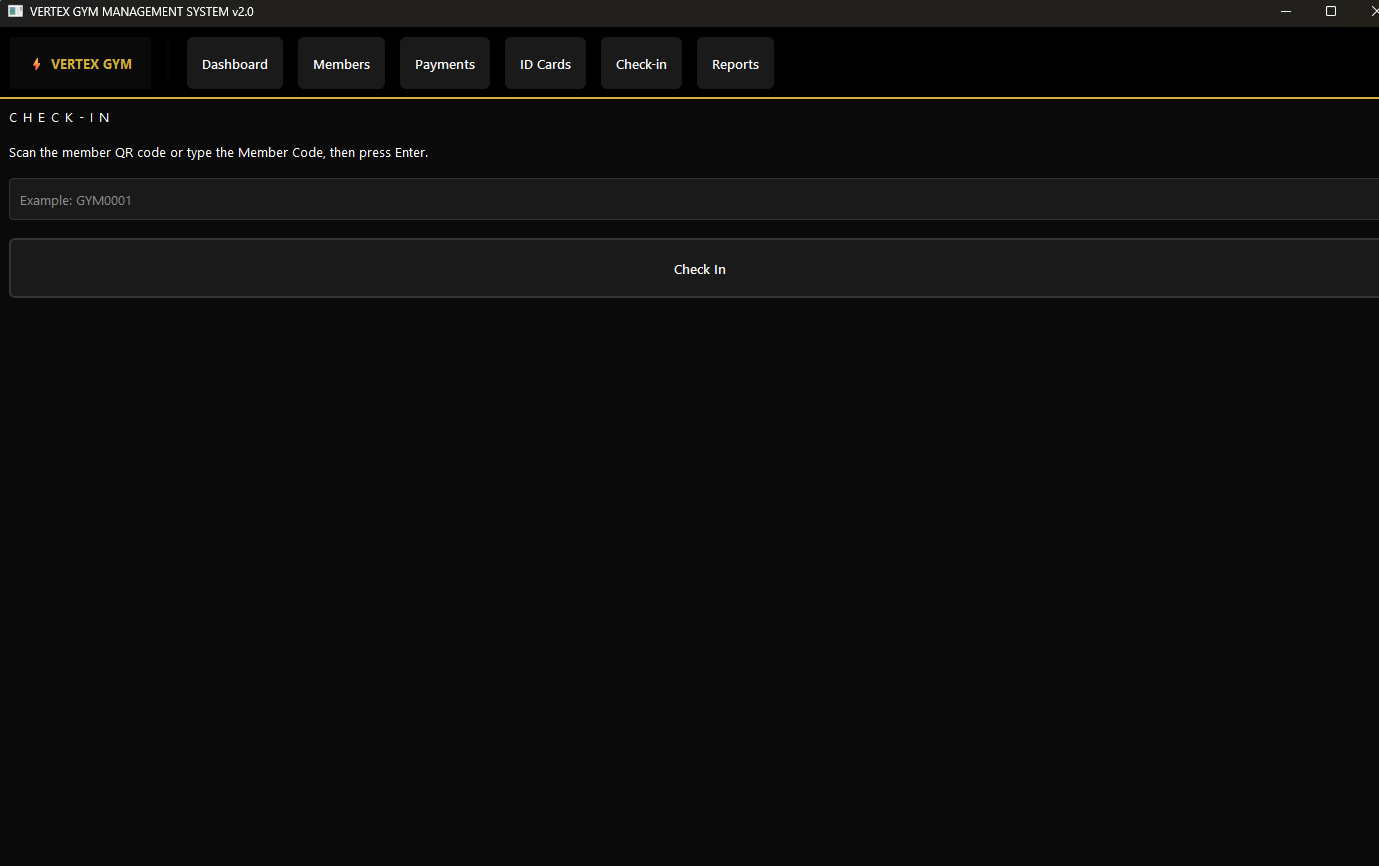Switch to the Members tab
Image resolution: width=1379 pixels, height=866 pixels.
[x=341, y=64]
